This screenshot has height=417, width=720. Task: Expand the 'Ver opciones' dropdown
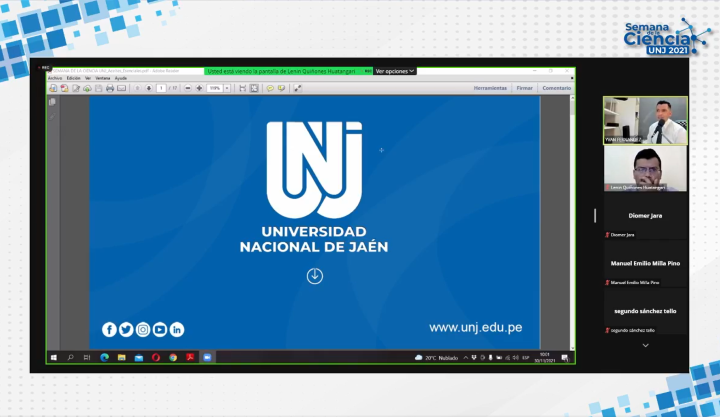[395, 71]
